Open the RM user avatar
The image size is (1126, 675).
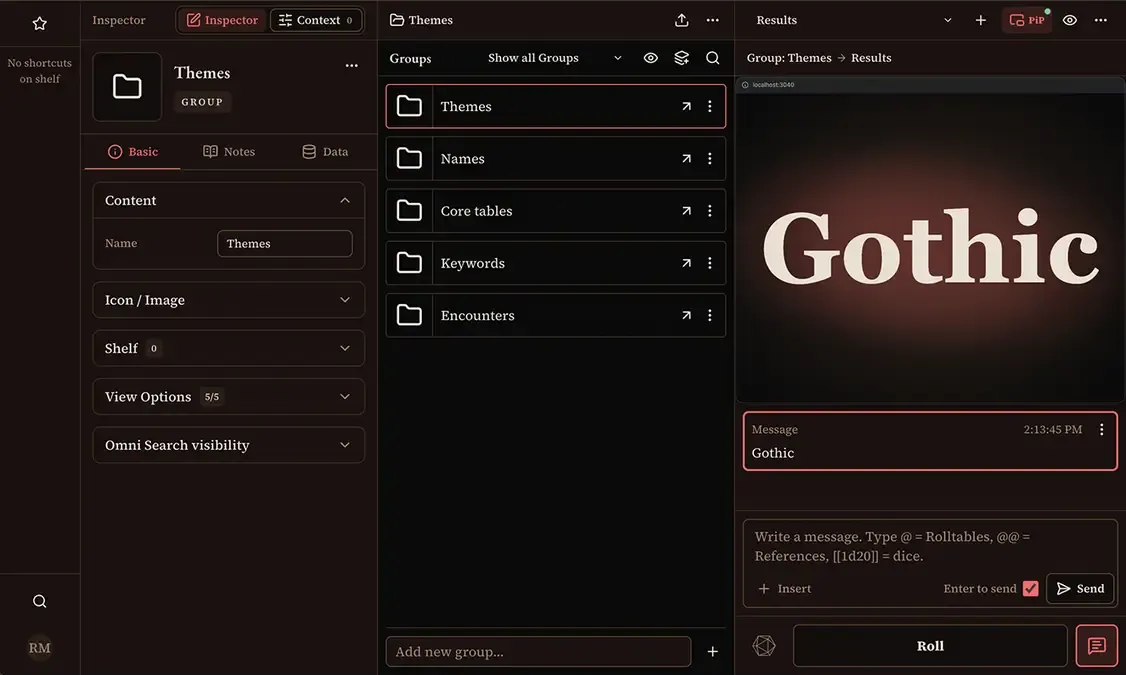[x=39, y=648]
